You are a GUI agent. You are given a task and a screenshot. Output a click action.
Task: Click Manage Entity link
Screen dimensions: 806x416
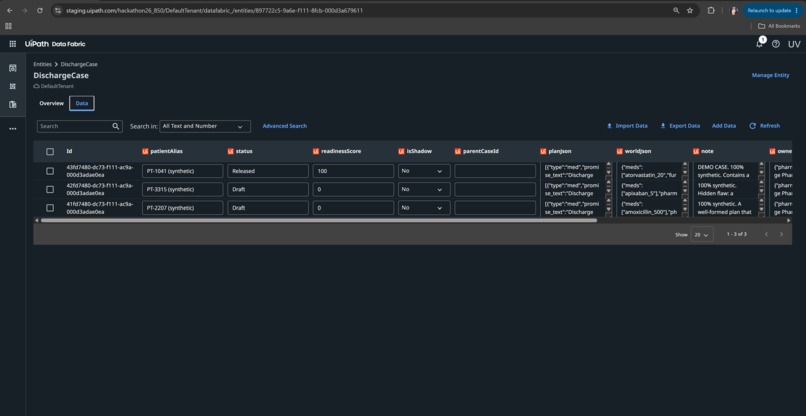(x=771, y=75)
